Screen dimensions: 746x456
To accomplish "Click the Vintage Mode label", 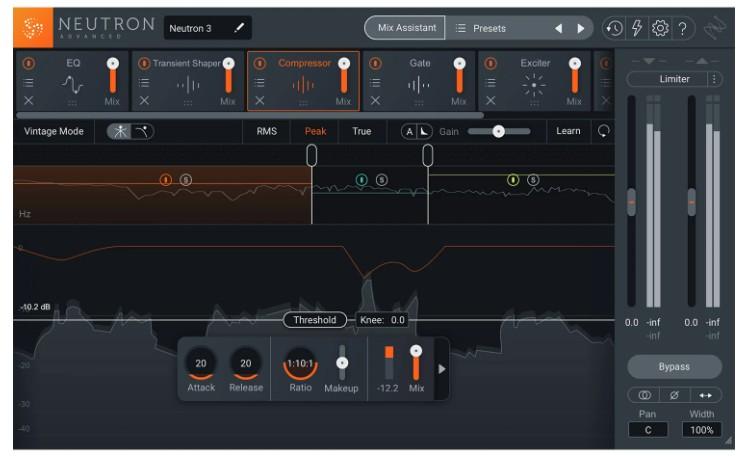I will tap(54, 131).
